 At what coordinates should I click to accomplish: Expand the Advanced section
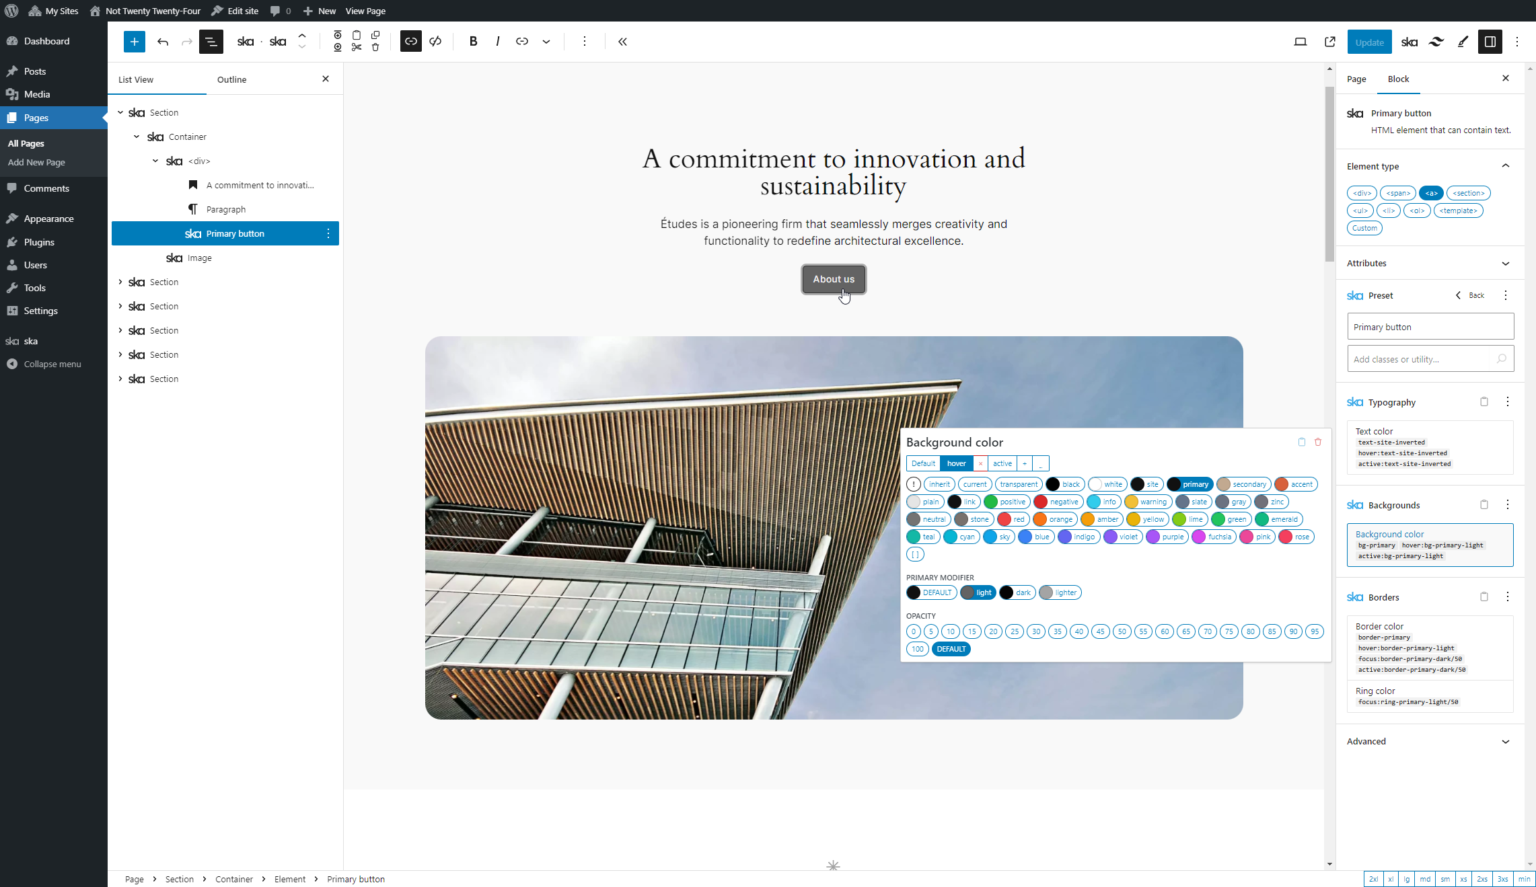1505,741
